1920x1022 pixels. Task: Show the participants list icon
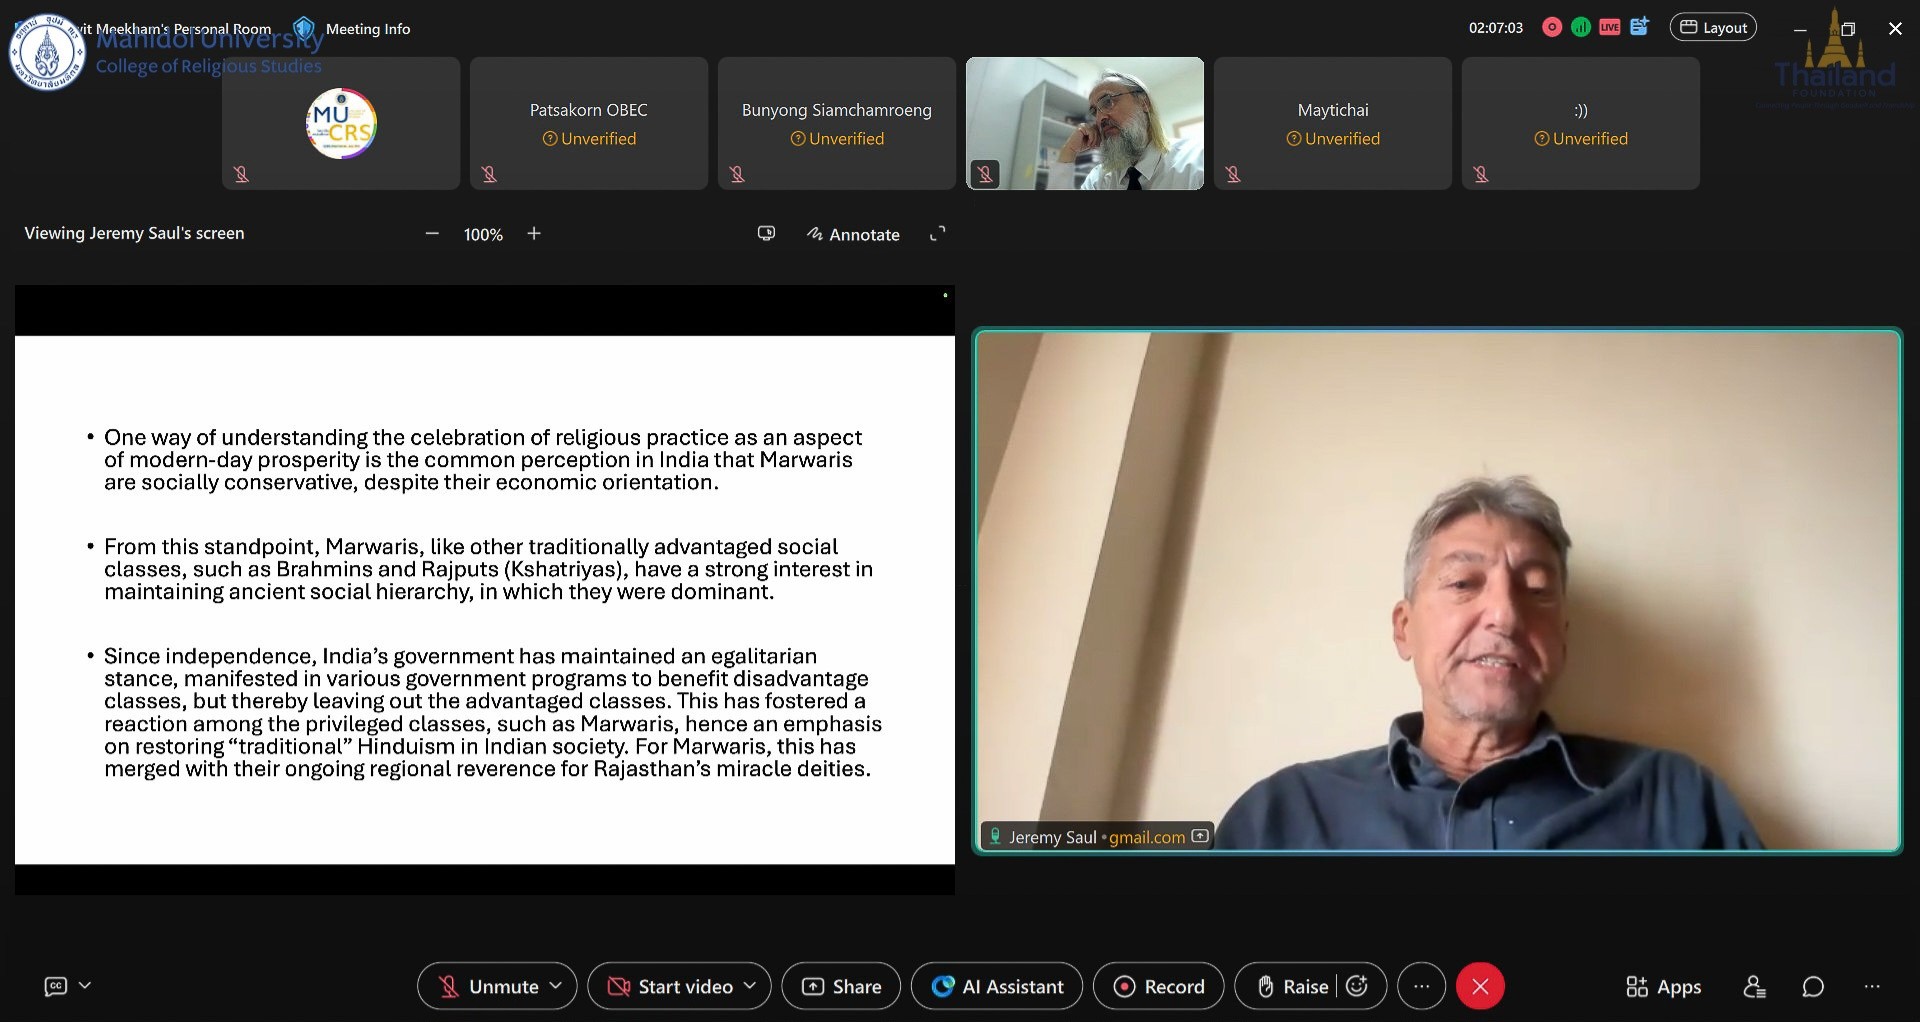point(1754,987)
